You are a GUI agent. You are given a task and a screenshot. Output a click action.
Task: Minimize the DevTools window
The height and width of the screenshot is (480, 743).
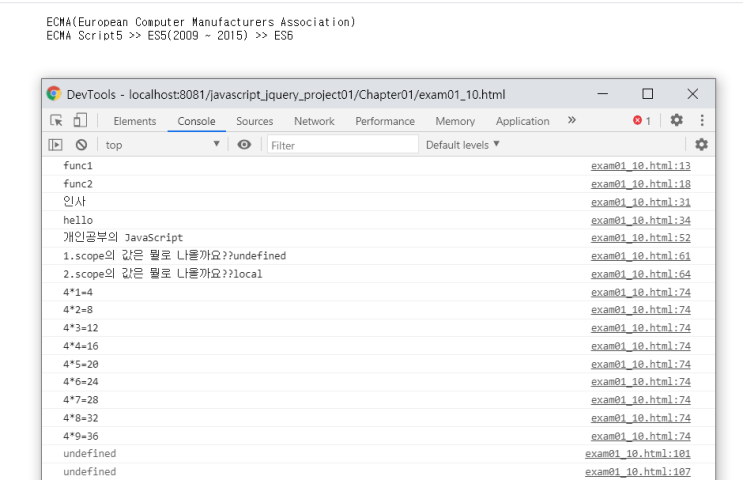(x=602, y=94)
